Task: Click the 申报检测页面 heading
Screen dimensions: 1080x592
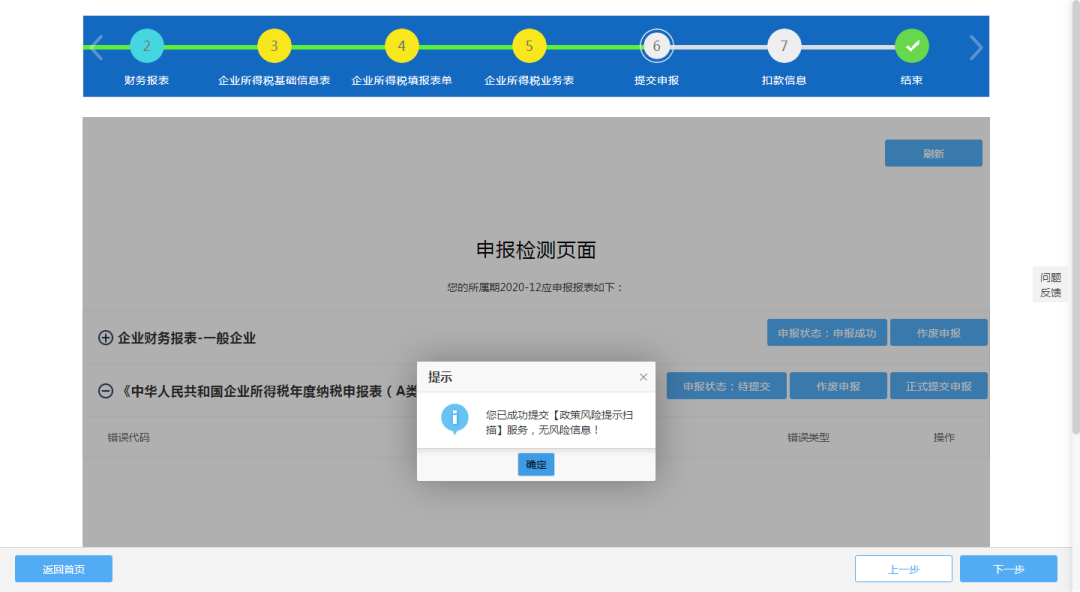Action: pos(536,249)
